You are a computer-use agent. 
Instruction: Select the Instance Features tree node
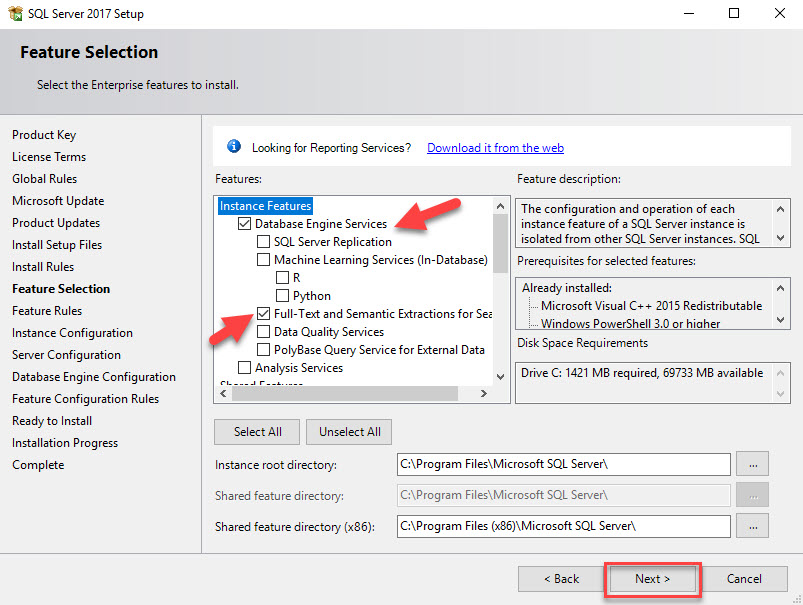coord(265,206)
